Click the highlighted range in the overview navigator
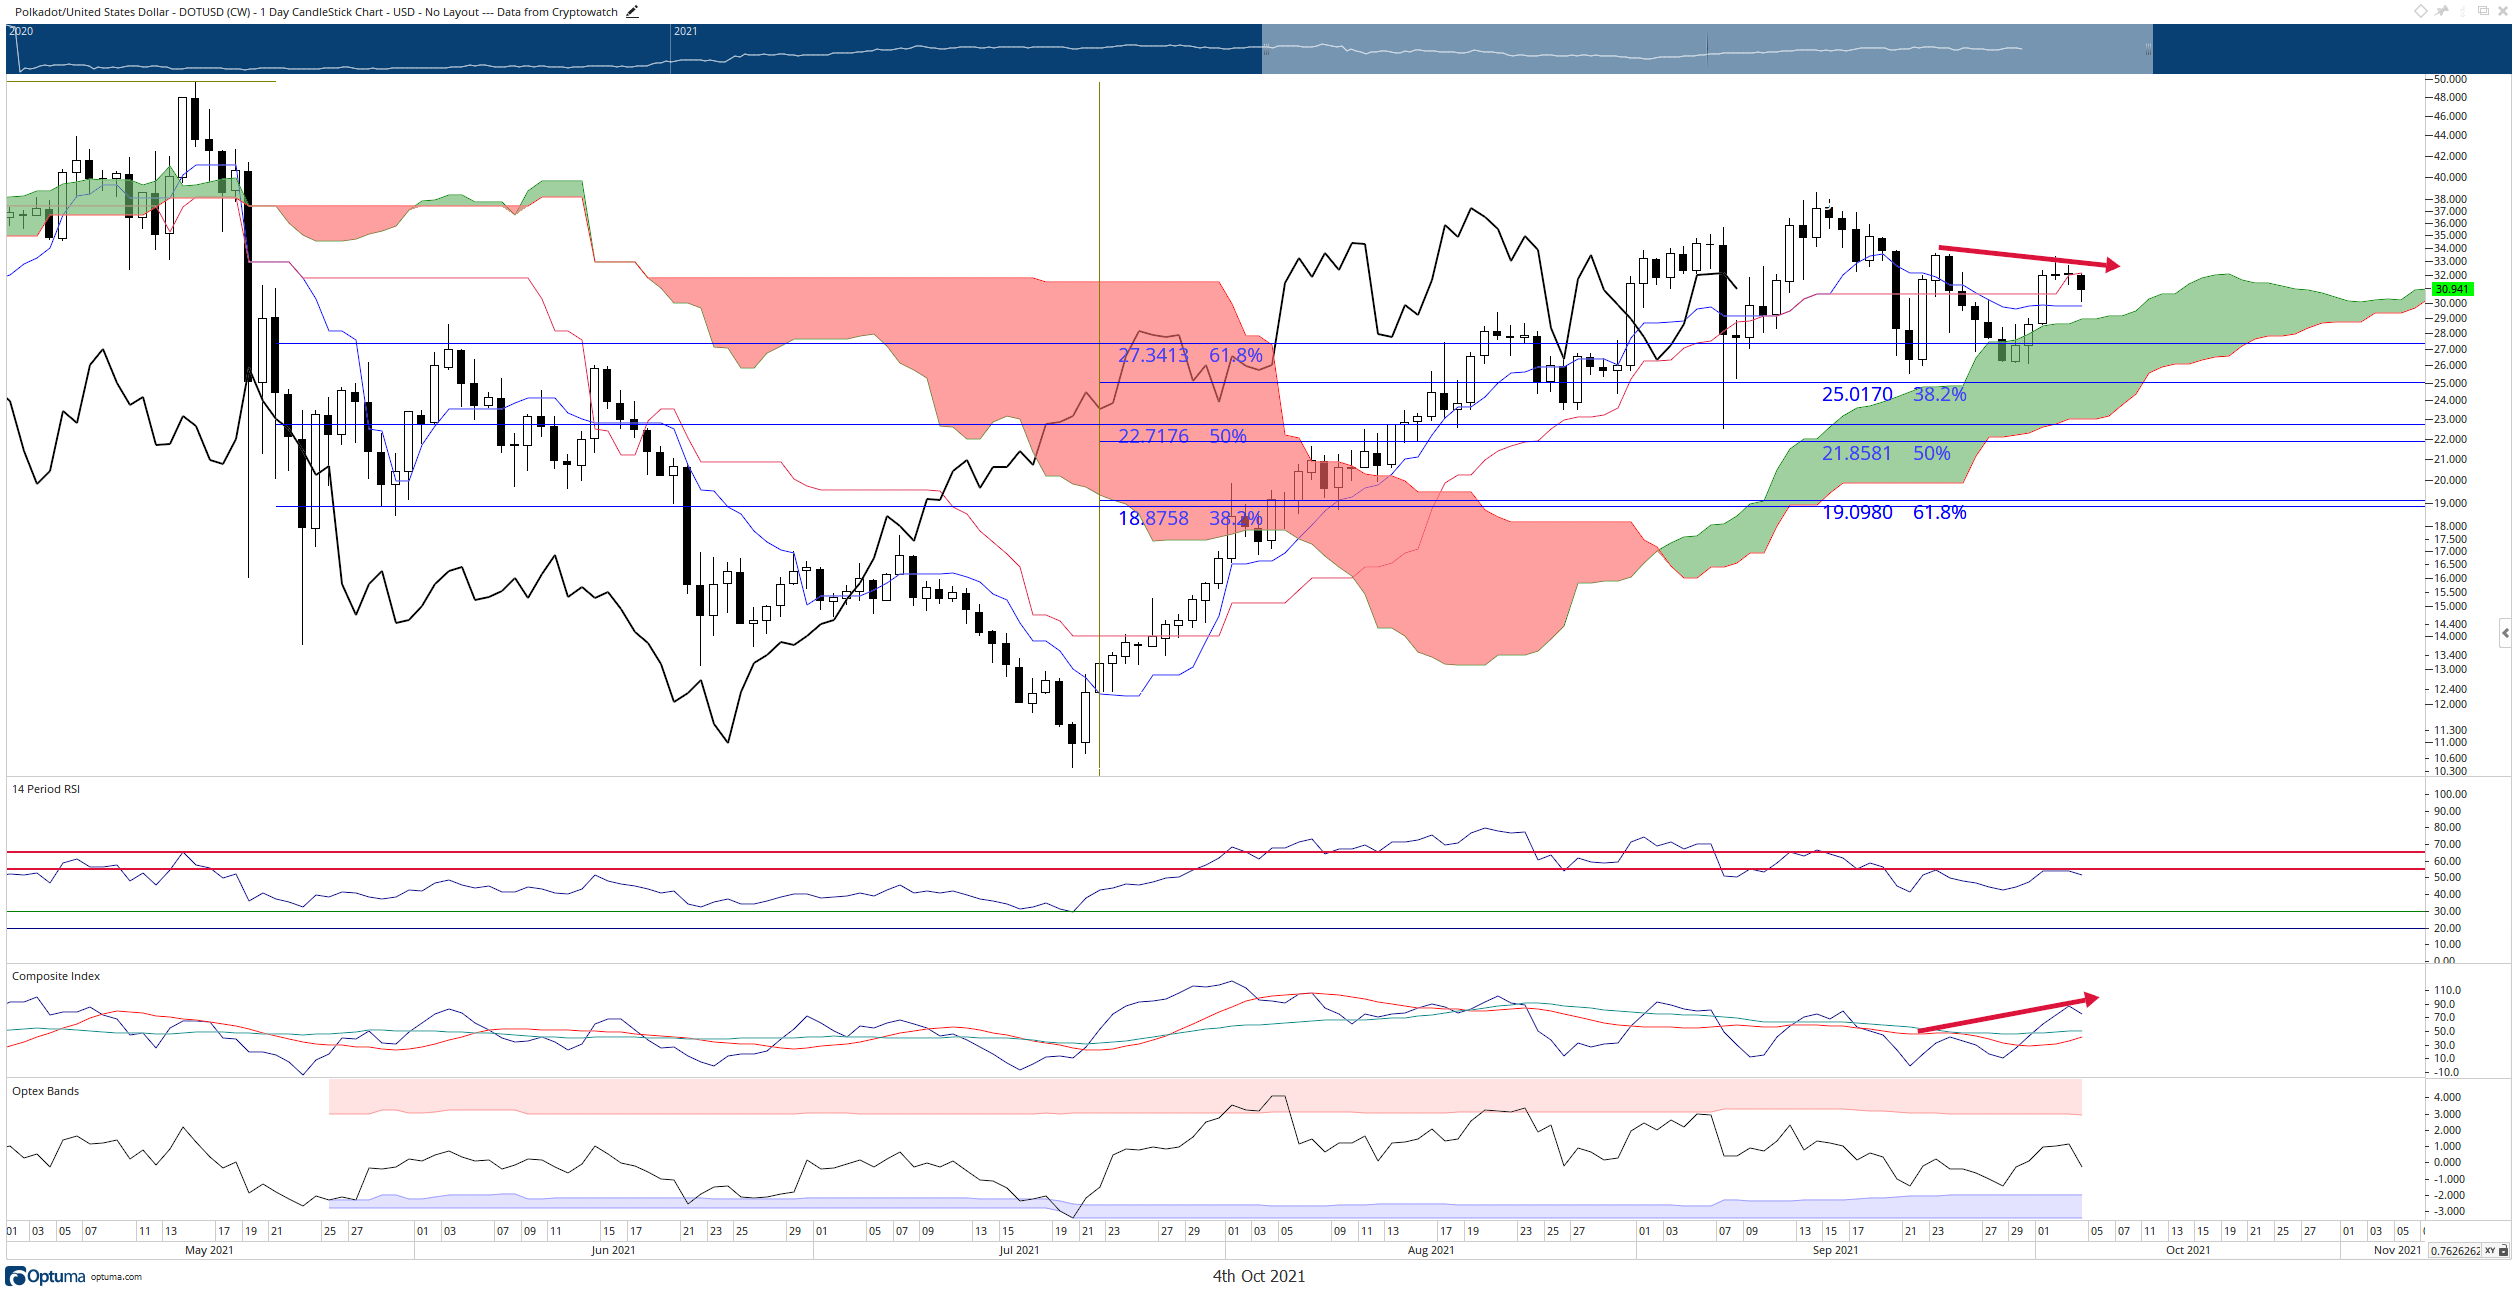Screen dimensions: 2518x1292 pos(1706,49)
